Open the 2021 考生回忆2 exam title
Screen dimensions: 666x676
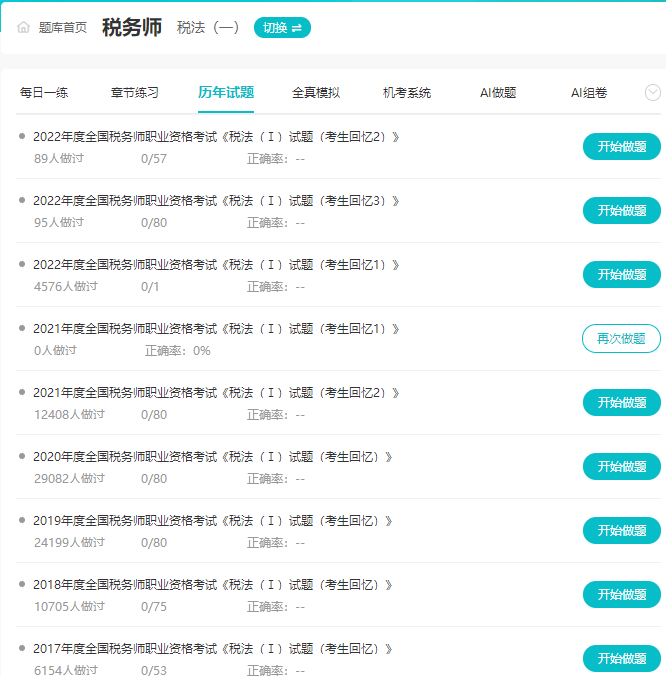point(216,393)
